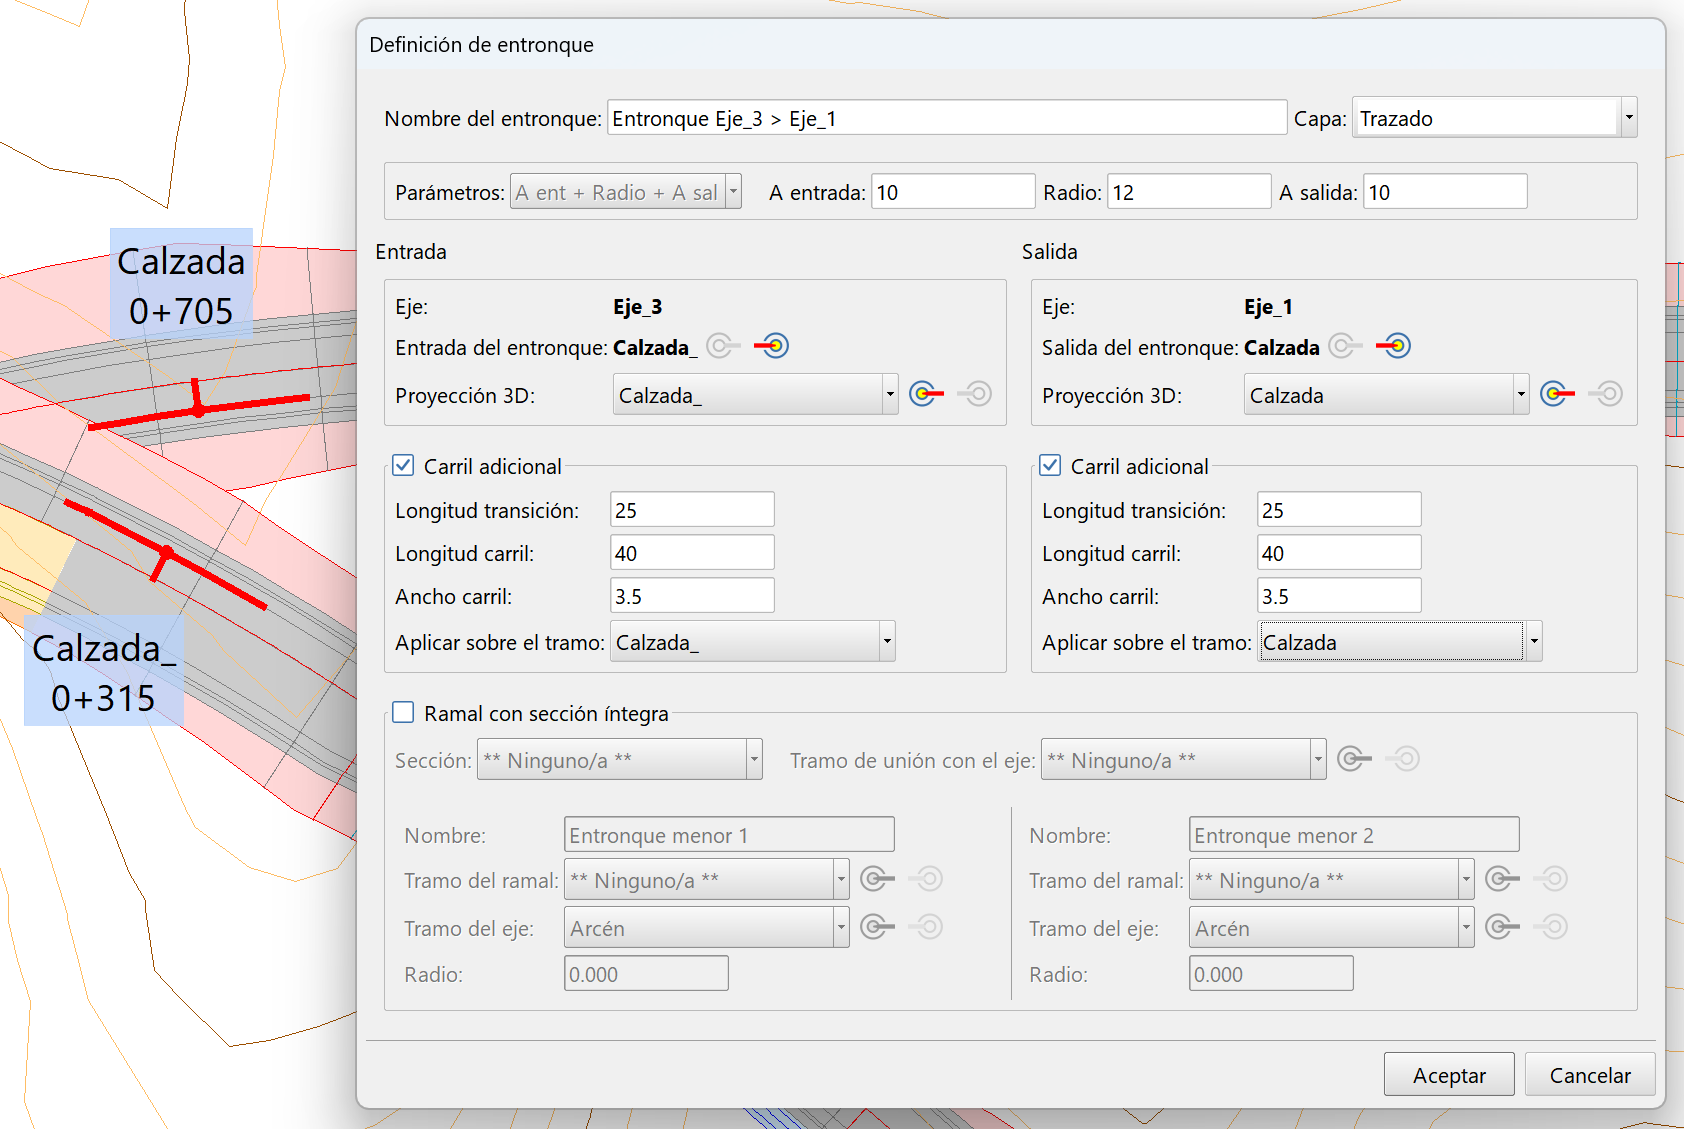Click gray pick icon beside Salida del entronque
Image resolution: width=1684 pixels, height=1129 pixels.
[x=1345, y=346]
